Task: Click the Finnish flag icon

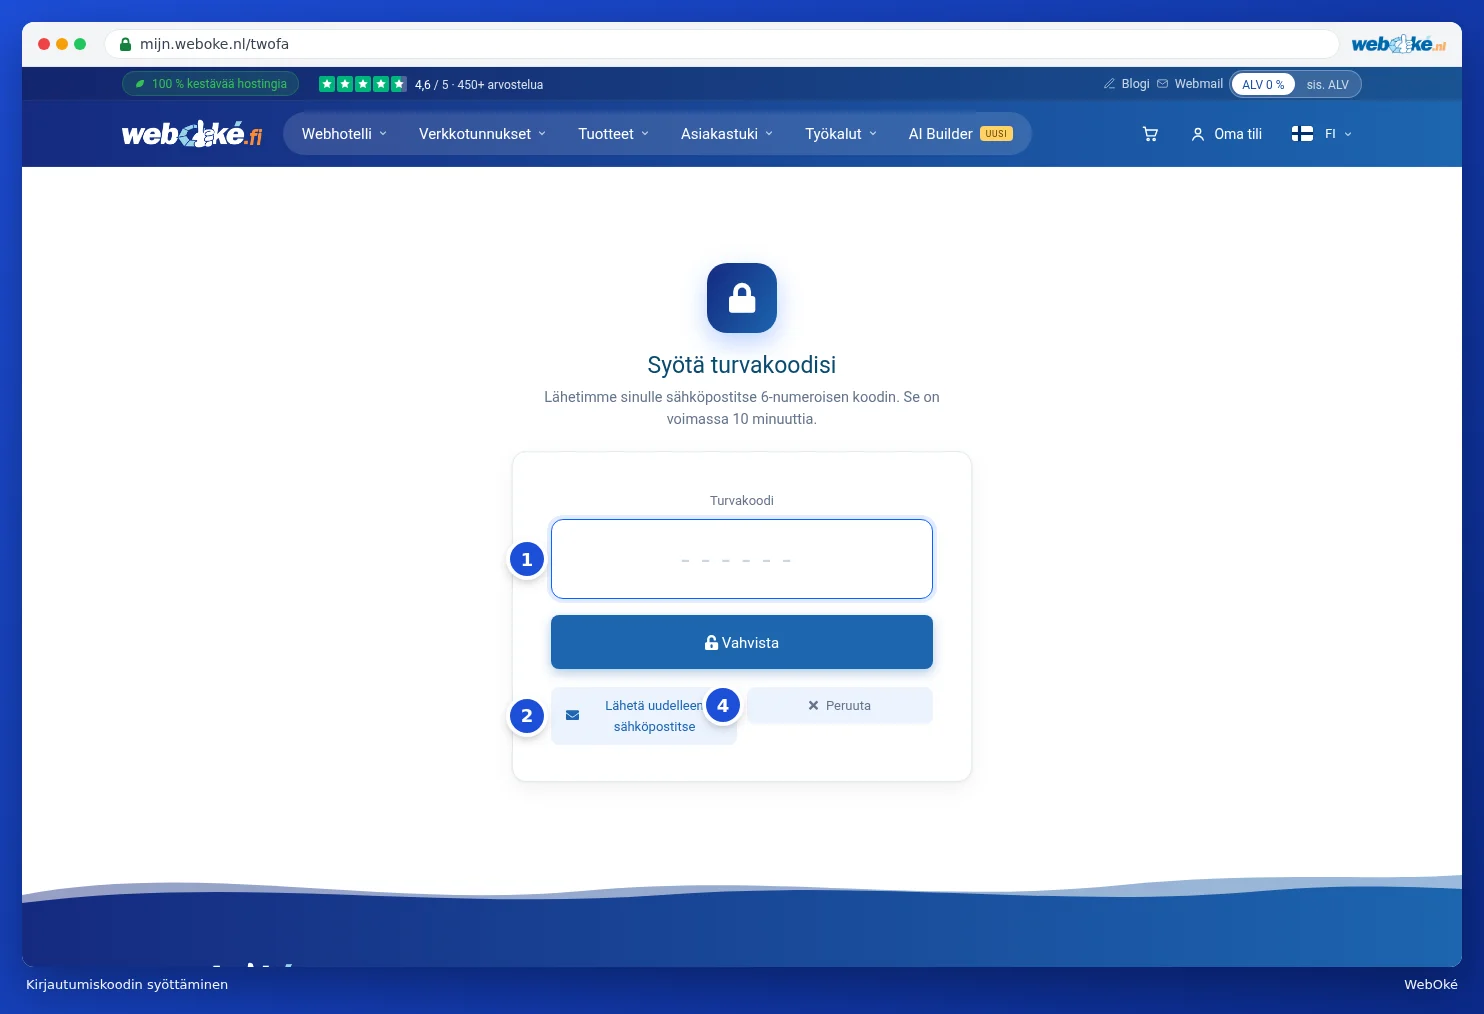Action: [1302, 134]
